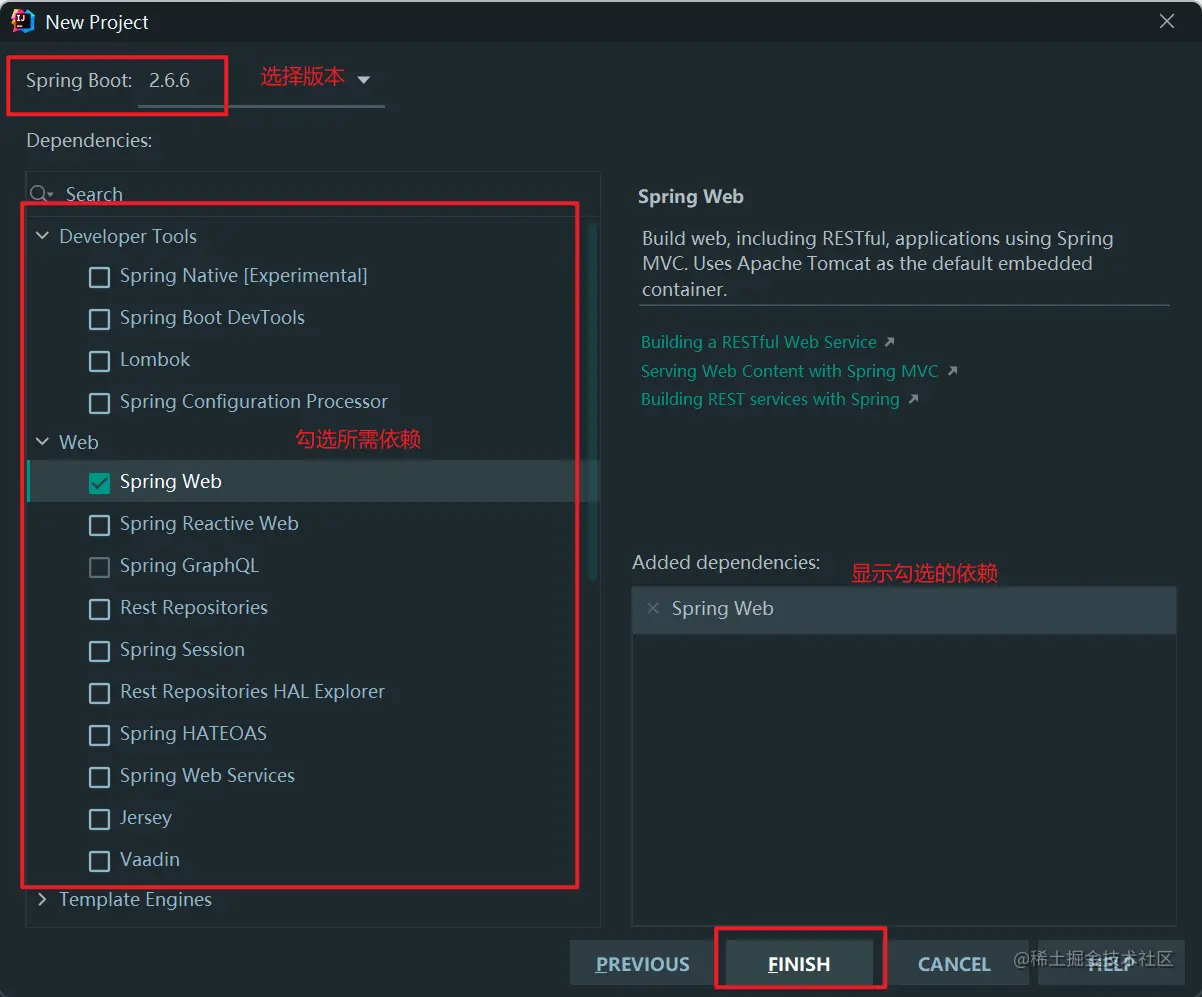Select the Web group tree label
Image resolution: width=1202 pixels, height=997 pixels.
[79, 442]
